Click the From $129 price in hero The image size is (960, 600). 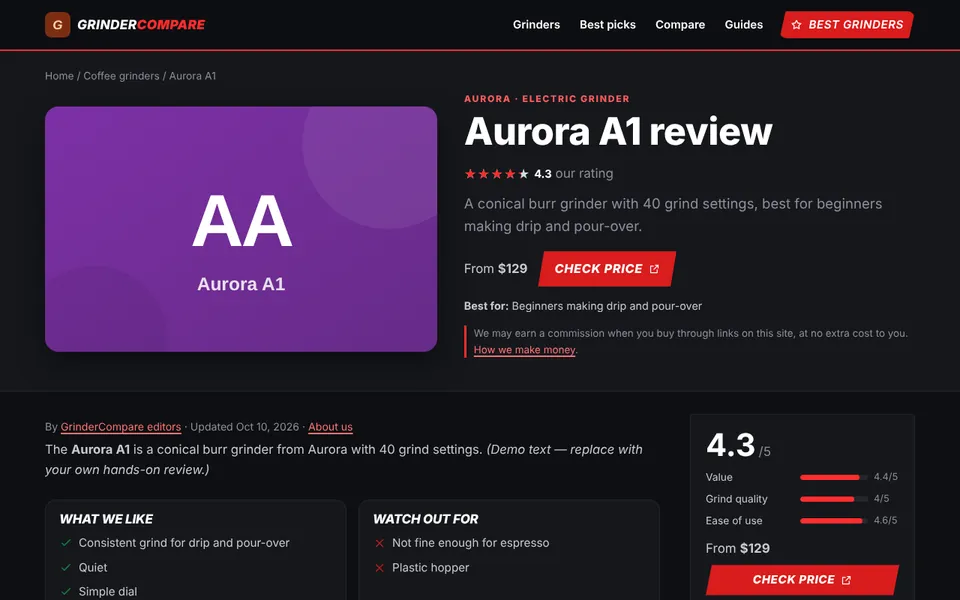pos(495,269)
